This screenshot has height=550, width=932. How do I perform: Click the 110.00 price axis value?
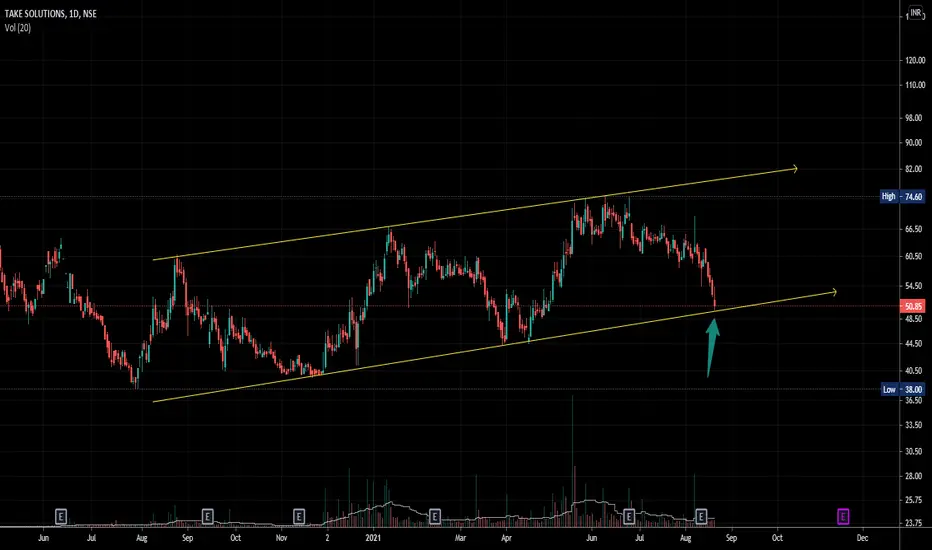tap(915, 86)
